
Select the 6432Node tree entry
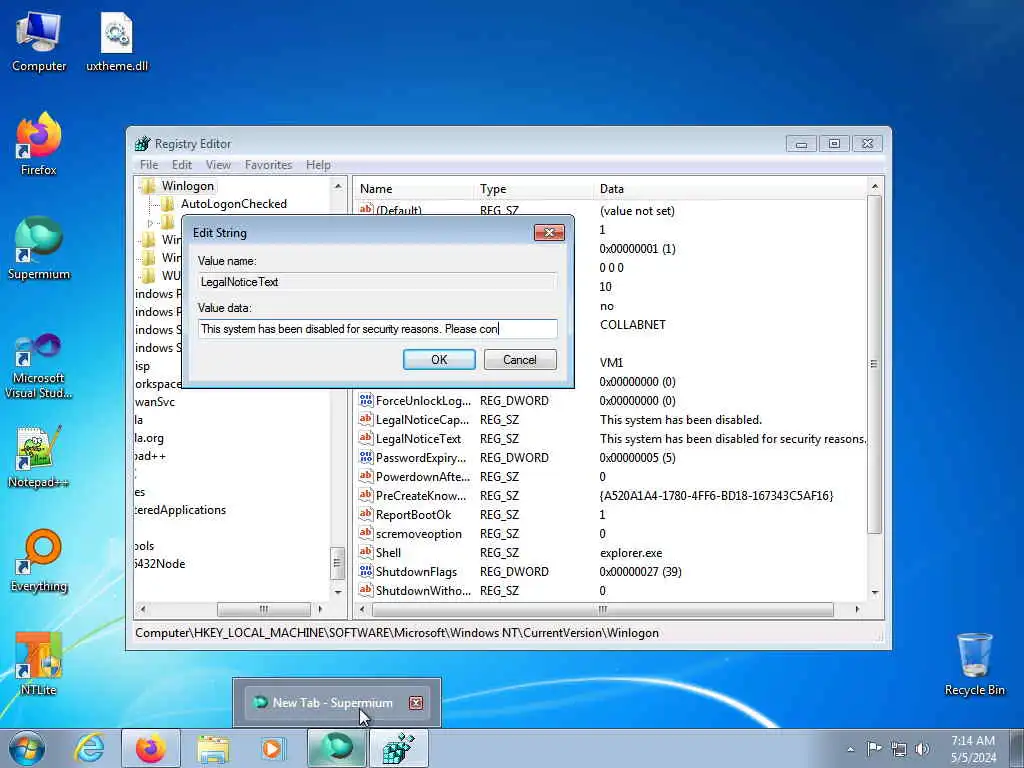[159, 564]
